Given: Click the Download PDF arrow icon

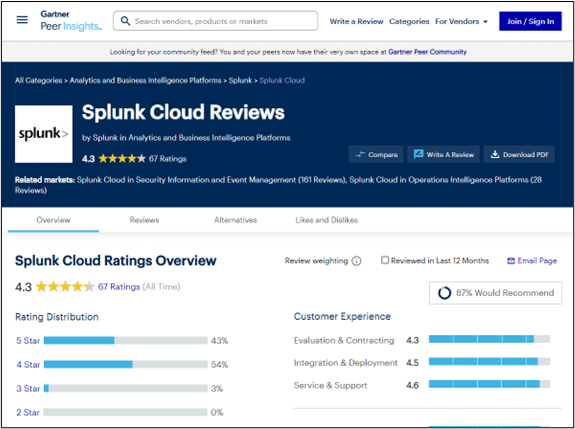Looking at the screenshot, I should point(495,154).
